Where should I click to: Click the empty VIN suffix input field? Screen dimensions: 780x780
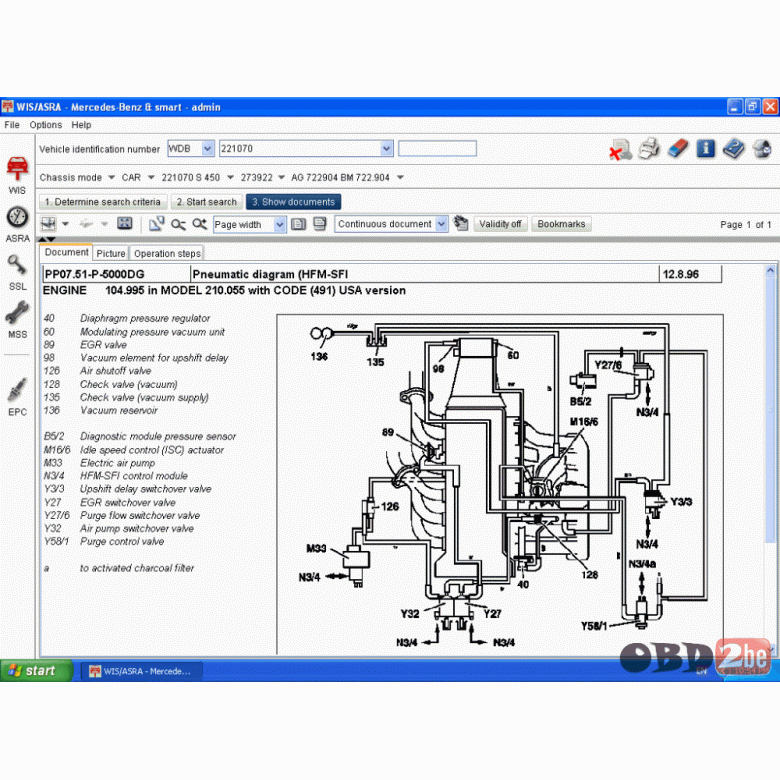pos(437,148)
